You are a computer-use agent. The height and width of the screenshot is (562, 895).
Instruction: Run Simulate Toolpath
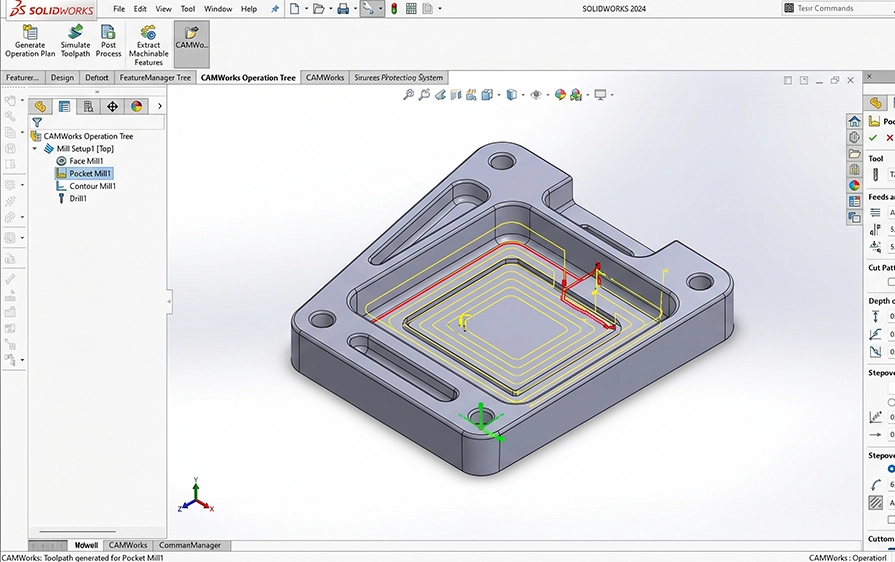pos(75,41)
